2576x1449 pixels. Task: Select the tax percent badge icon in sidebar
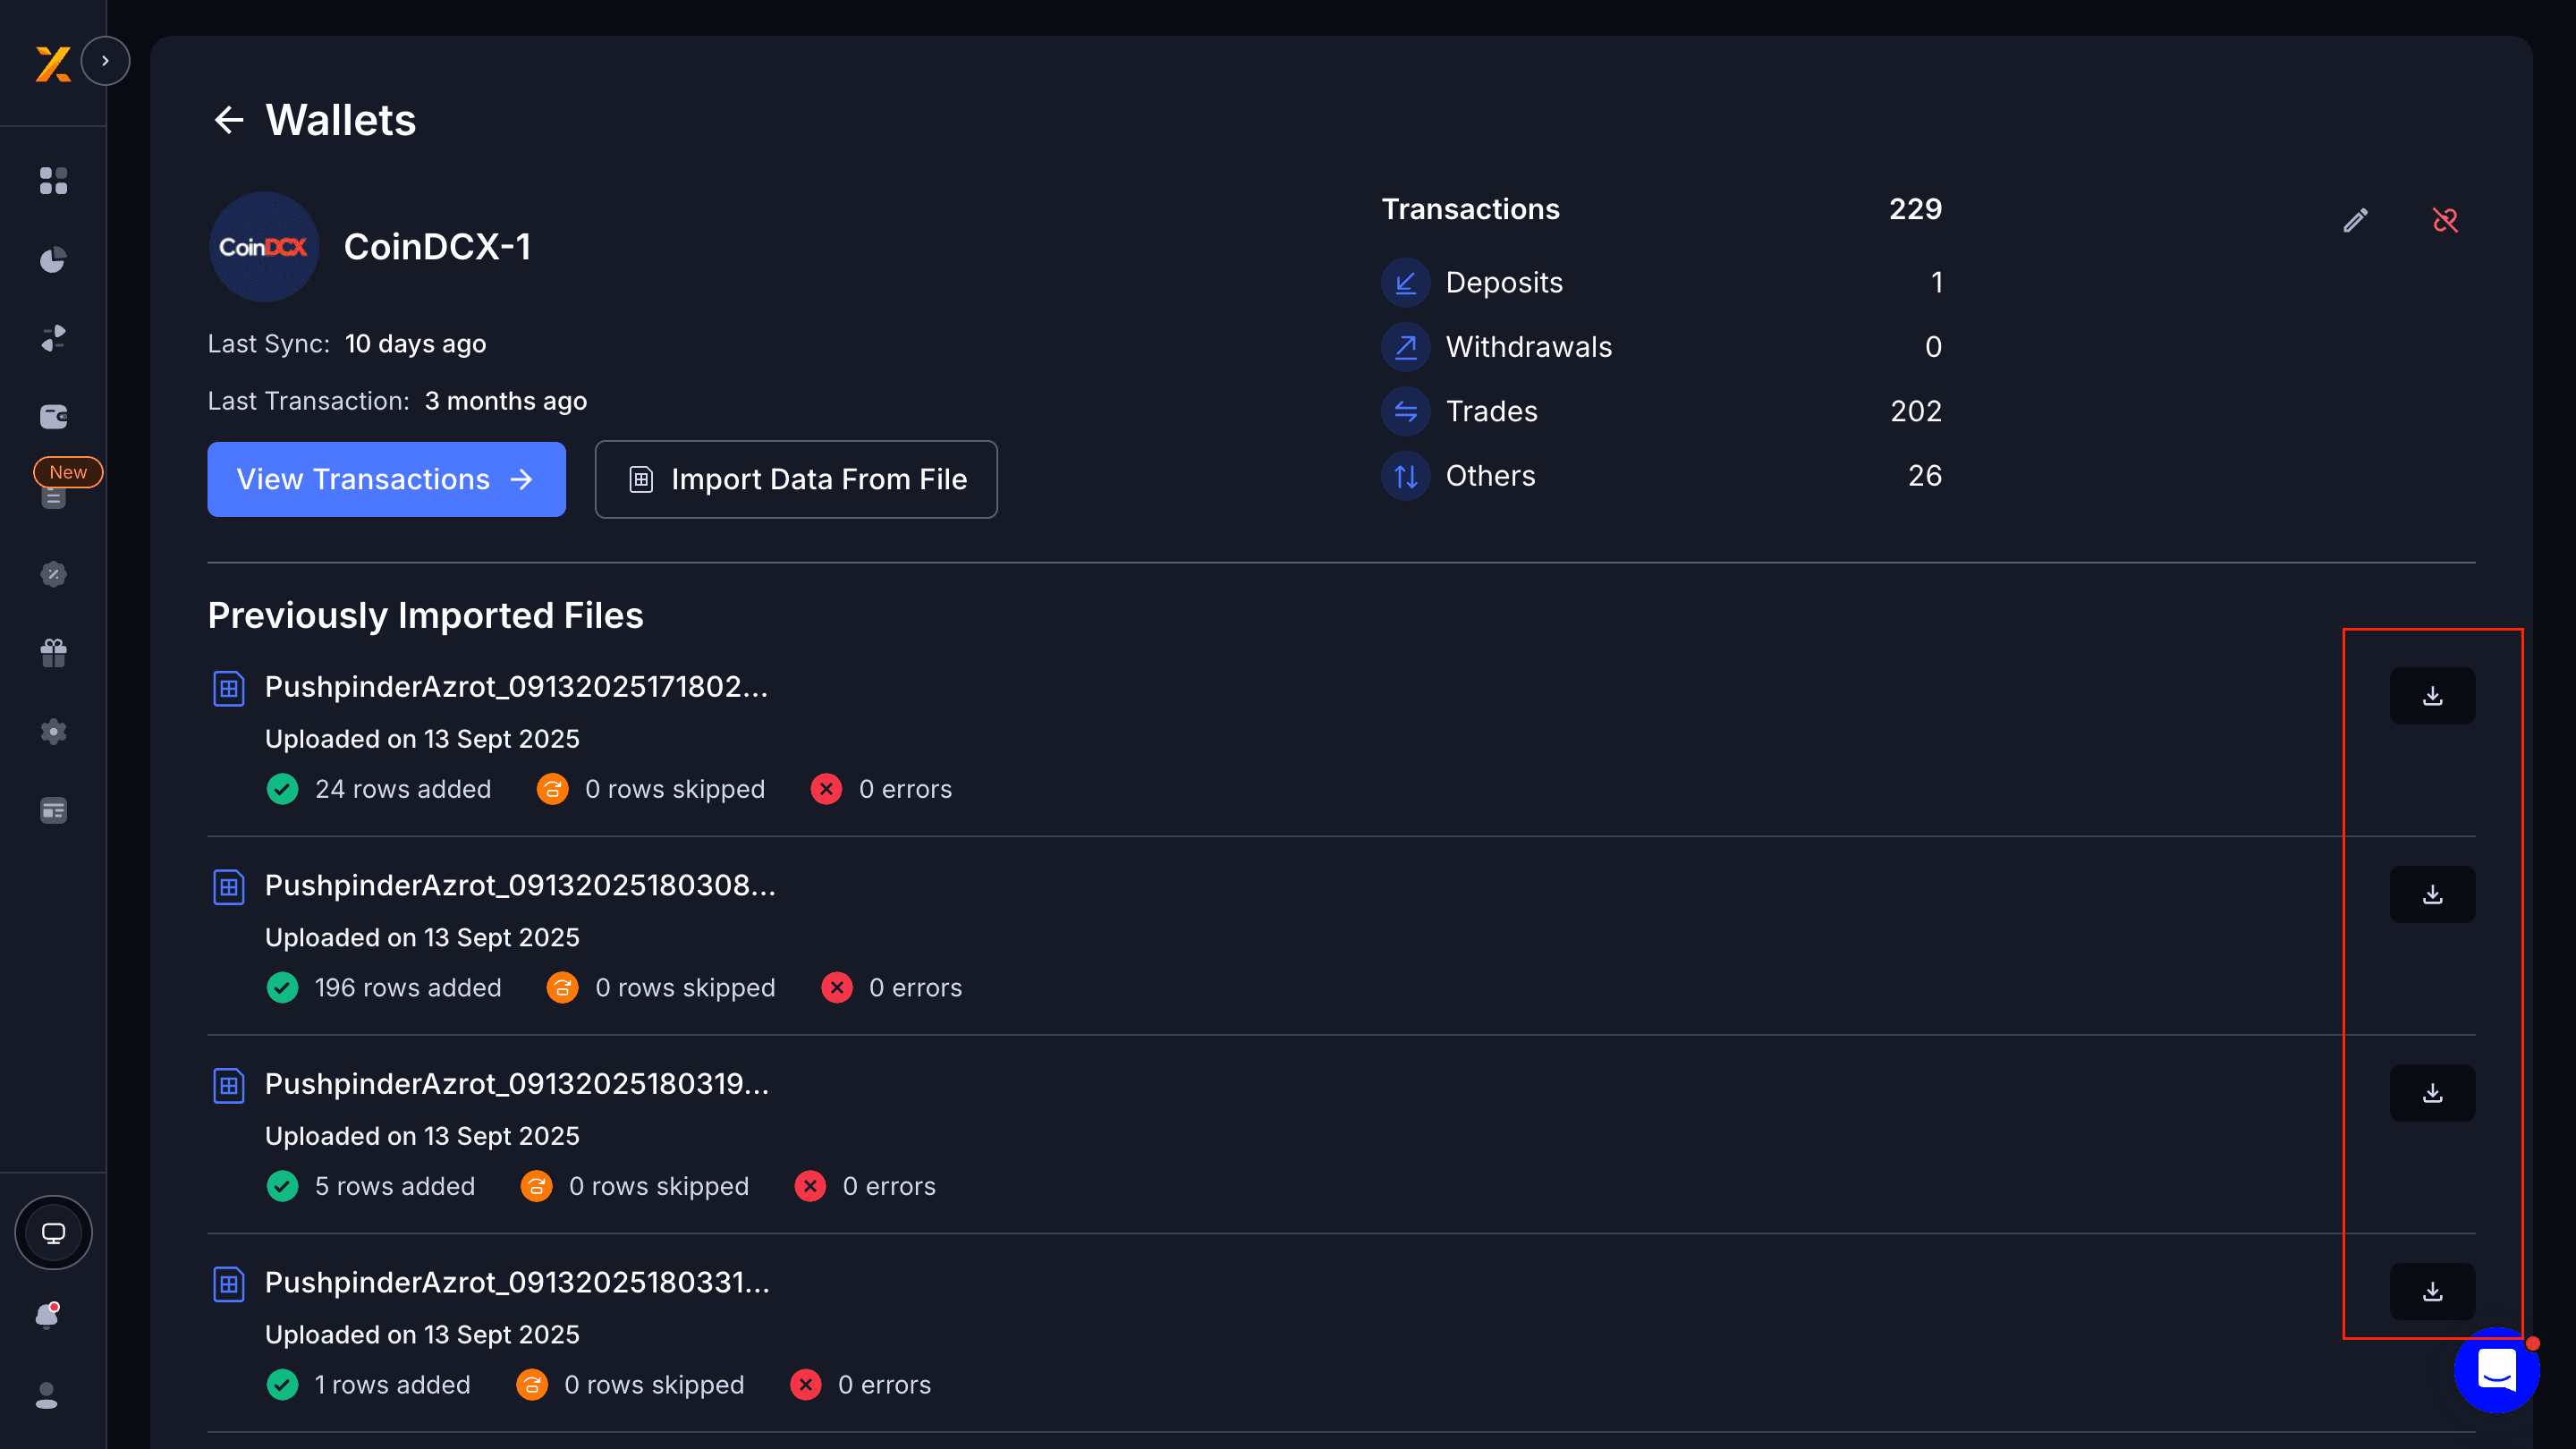[x=53, y=574]
